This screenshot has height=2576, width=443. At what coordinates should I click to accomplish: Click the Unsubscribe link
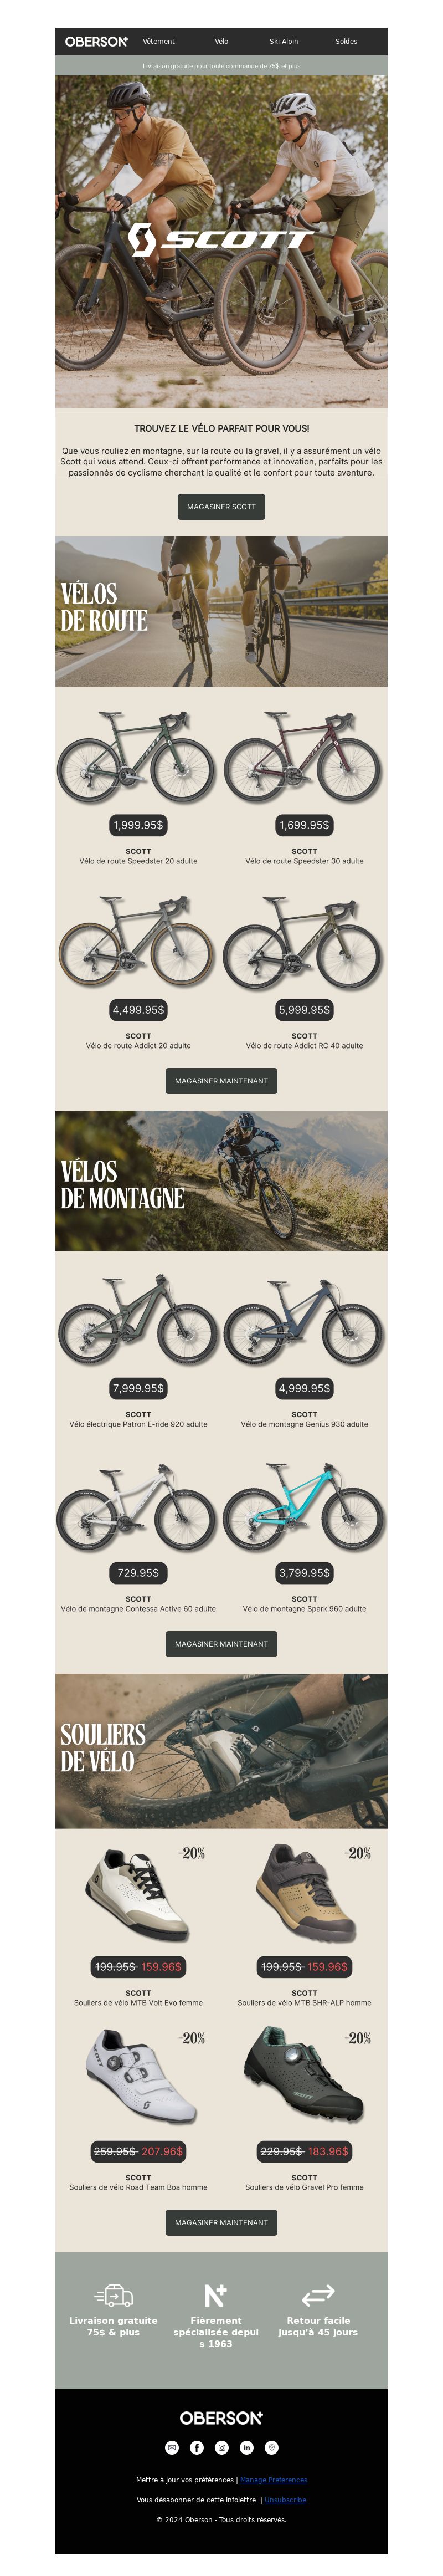[x=285, y=2499]
